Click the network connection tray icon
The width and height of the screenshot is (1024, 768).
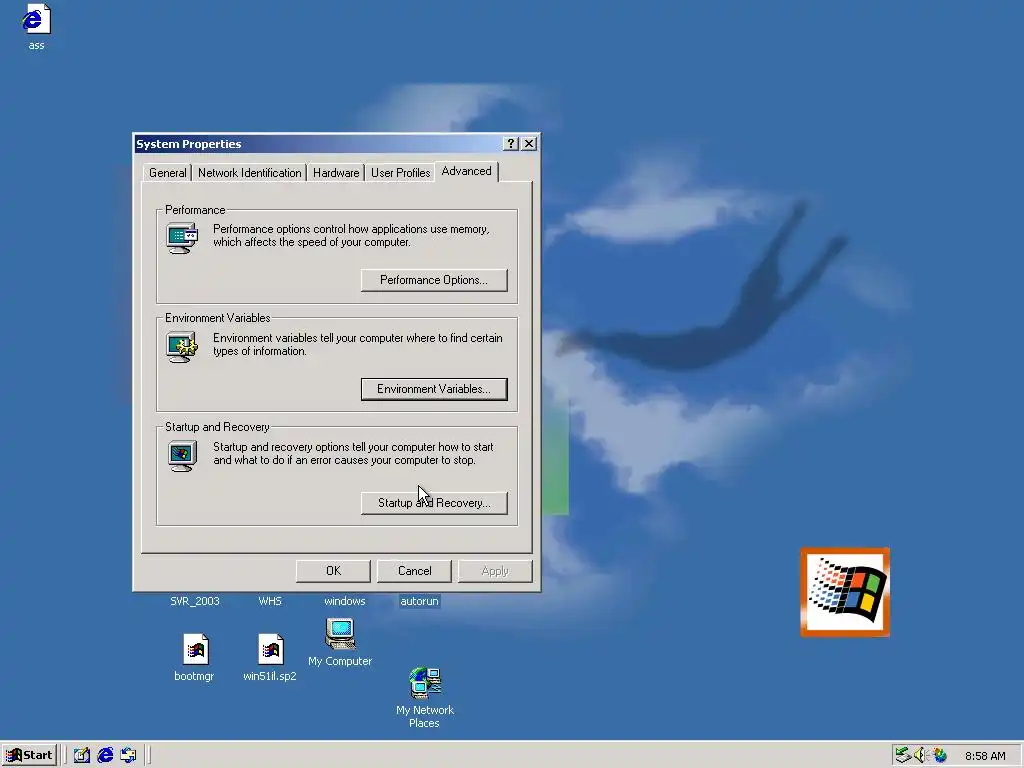[x=903, y=755]
